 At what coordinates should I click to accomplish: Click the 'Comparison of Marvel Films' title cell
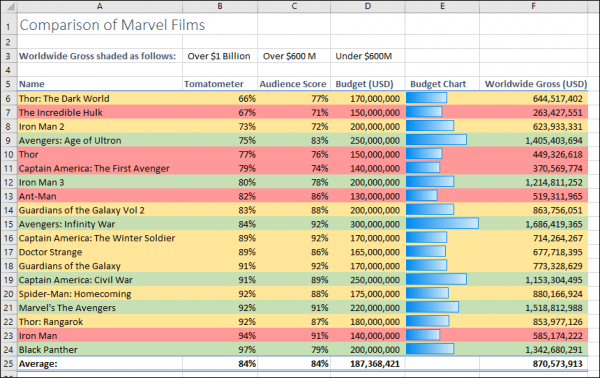tap(99, 24)
